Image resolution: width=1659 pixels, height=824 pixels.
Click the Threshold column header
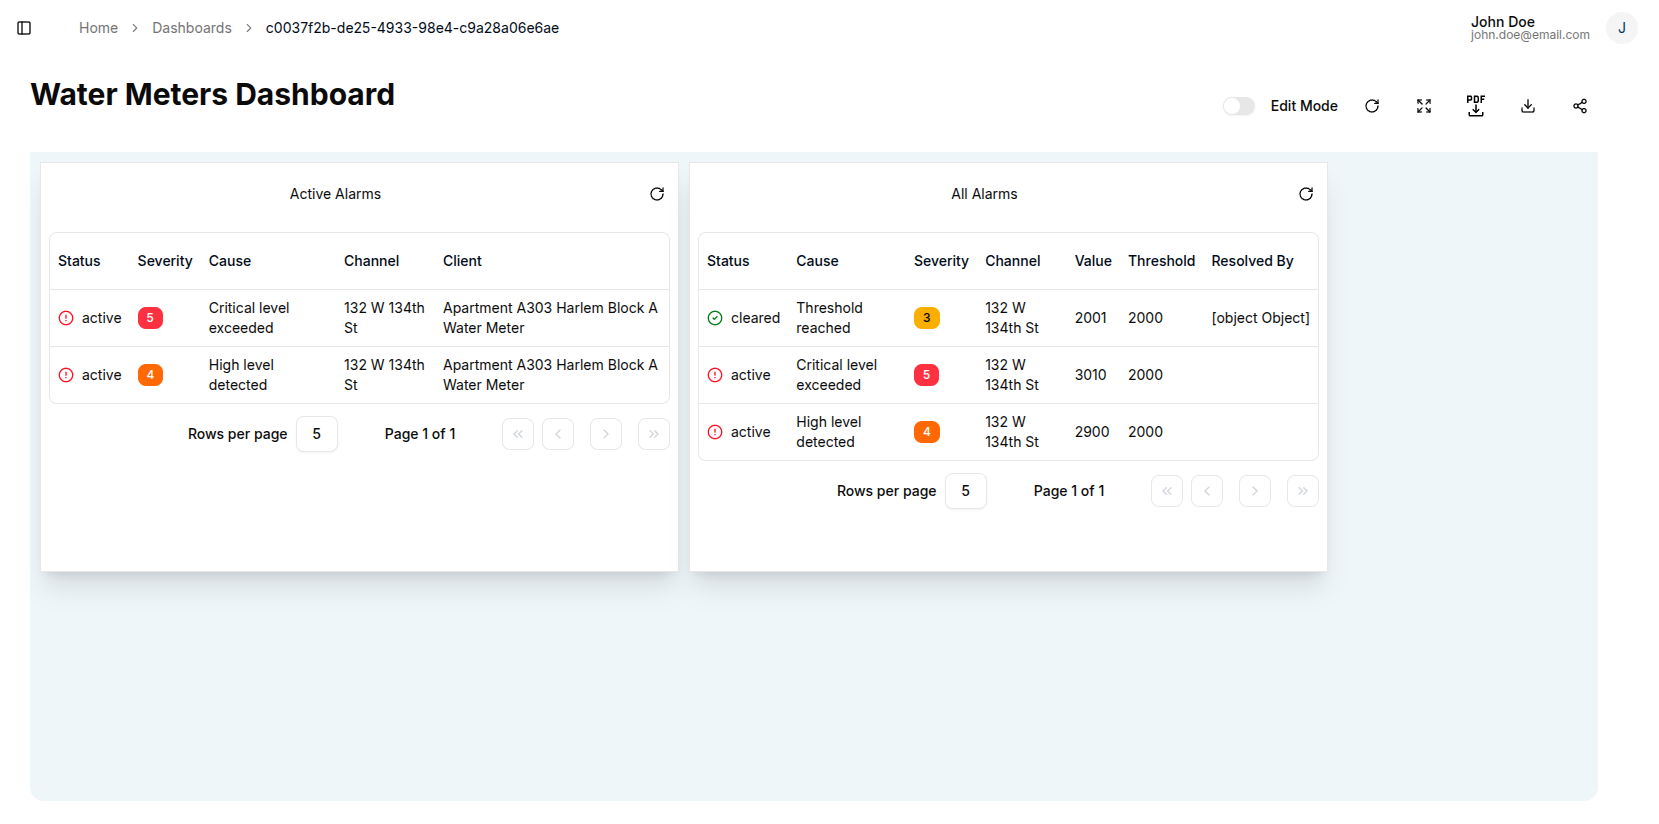[1161, 261]
